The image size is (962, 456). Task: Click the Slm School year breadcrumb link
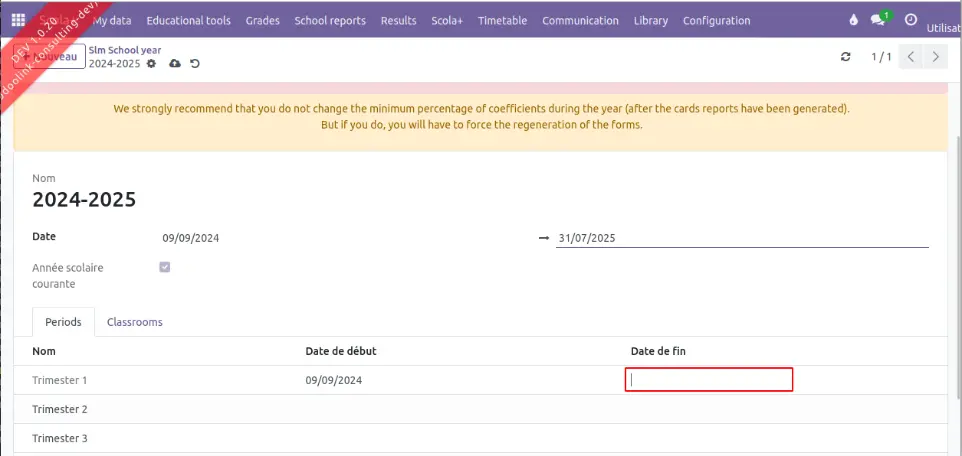[x=125, y=50]
